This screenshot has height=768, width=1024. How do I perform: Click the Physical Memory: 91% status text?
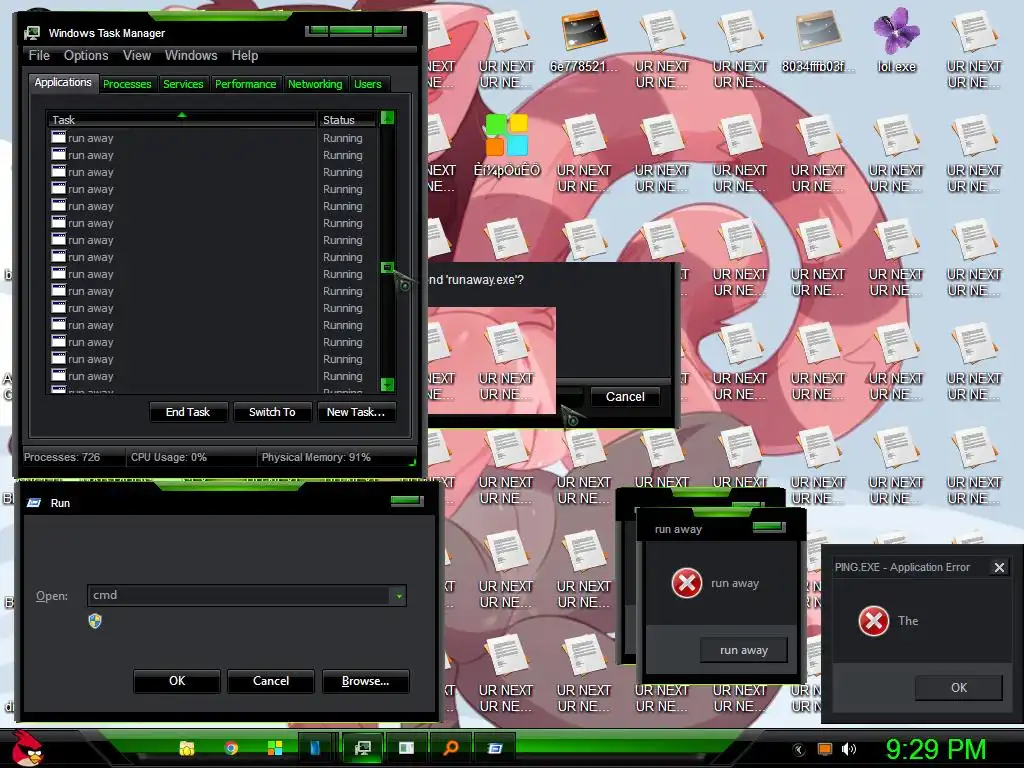pos(316,457)
